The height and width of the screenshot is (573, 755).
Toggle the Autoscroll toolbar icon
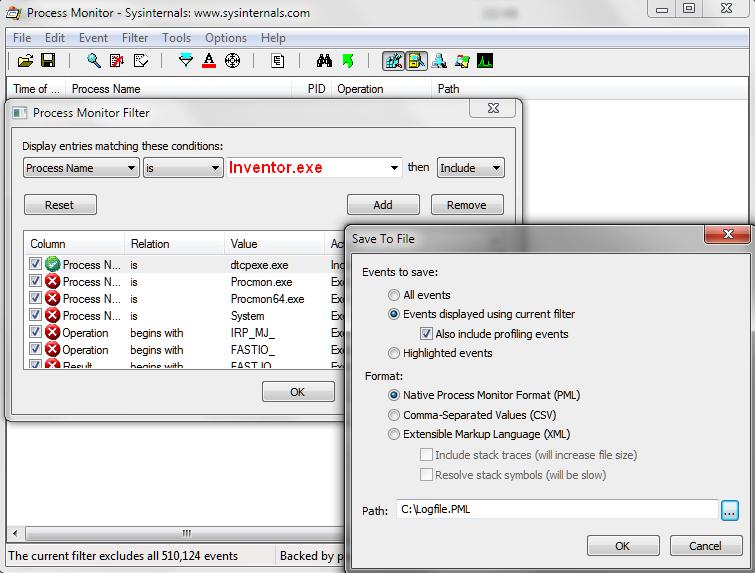tap(117, 61)
